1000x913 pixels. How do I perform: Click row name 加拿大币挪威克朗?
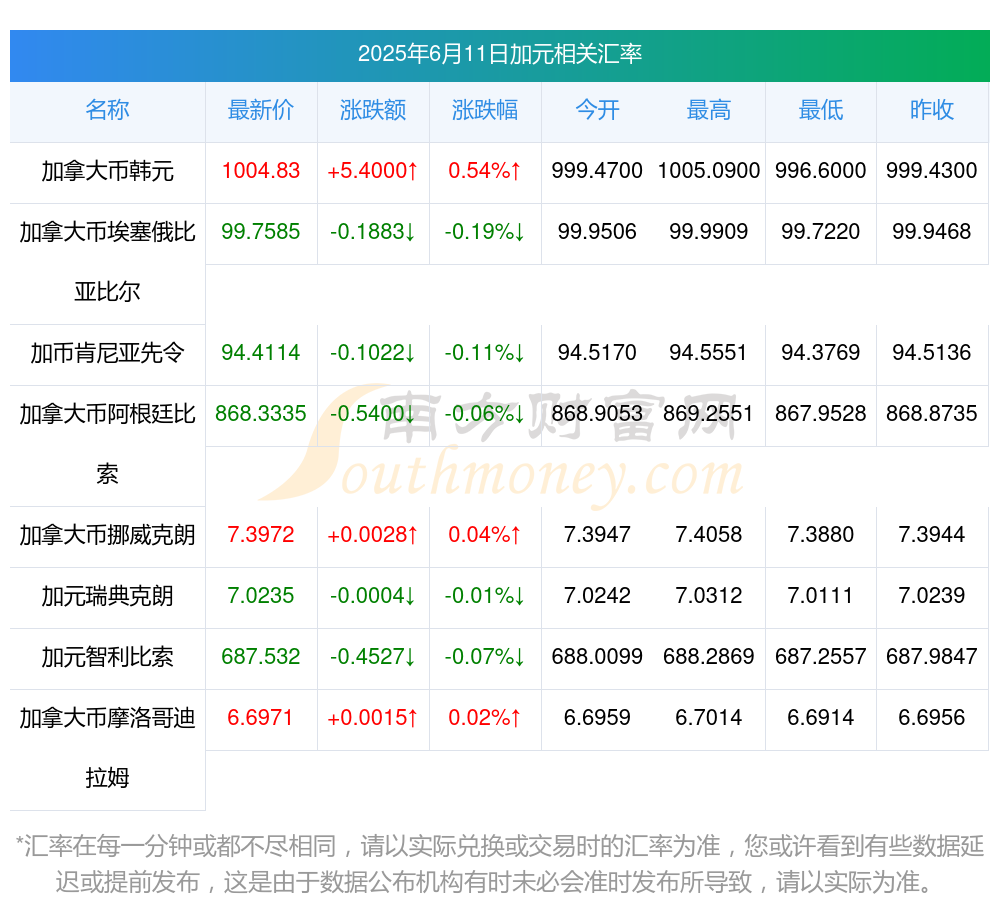coord(107,535)
